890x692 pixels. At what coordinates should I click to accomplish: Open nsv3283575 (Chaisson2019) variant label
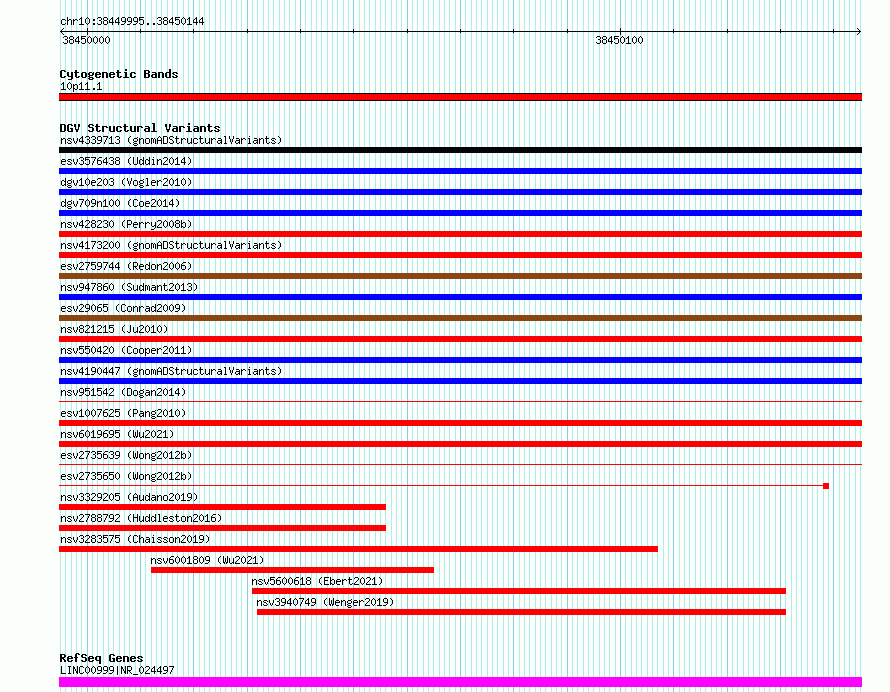point(135,539)
